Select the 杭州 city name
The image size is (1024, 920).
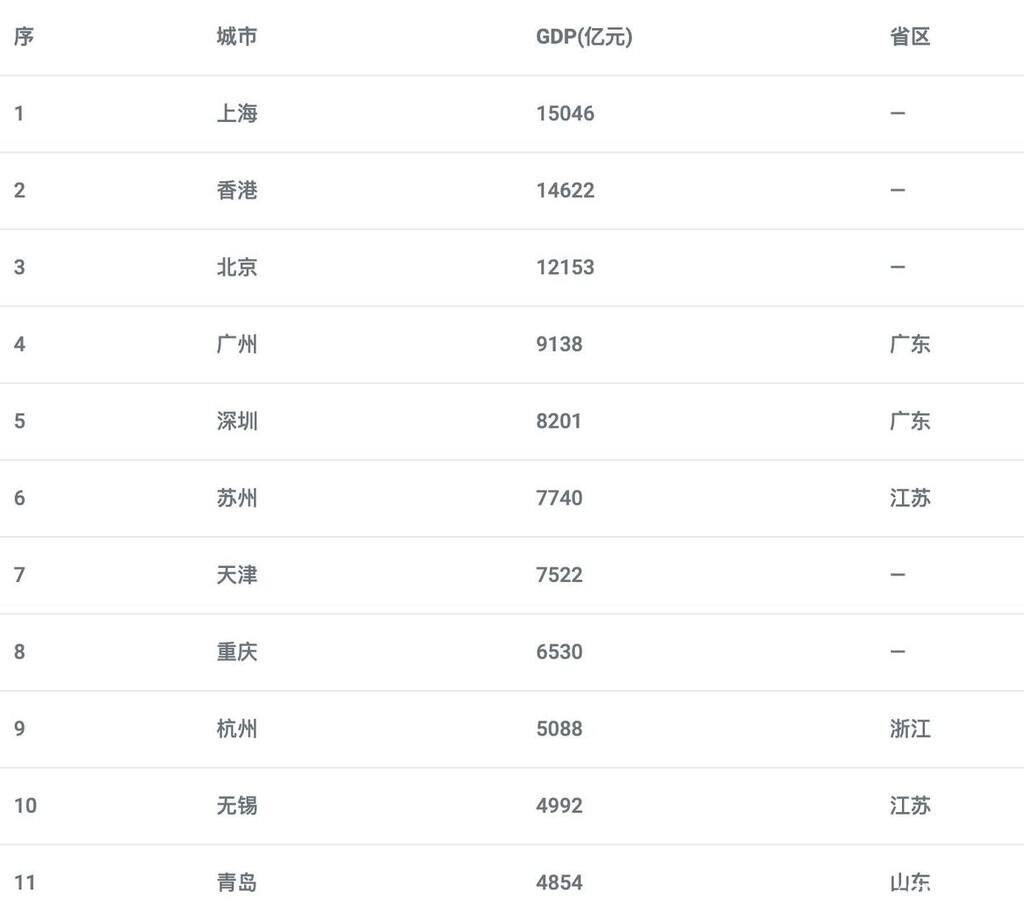pos(236,729)
